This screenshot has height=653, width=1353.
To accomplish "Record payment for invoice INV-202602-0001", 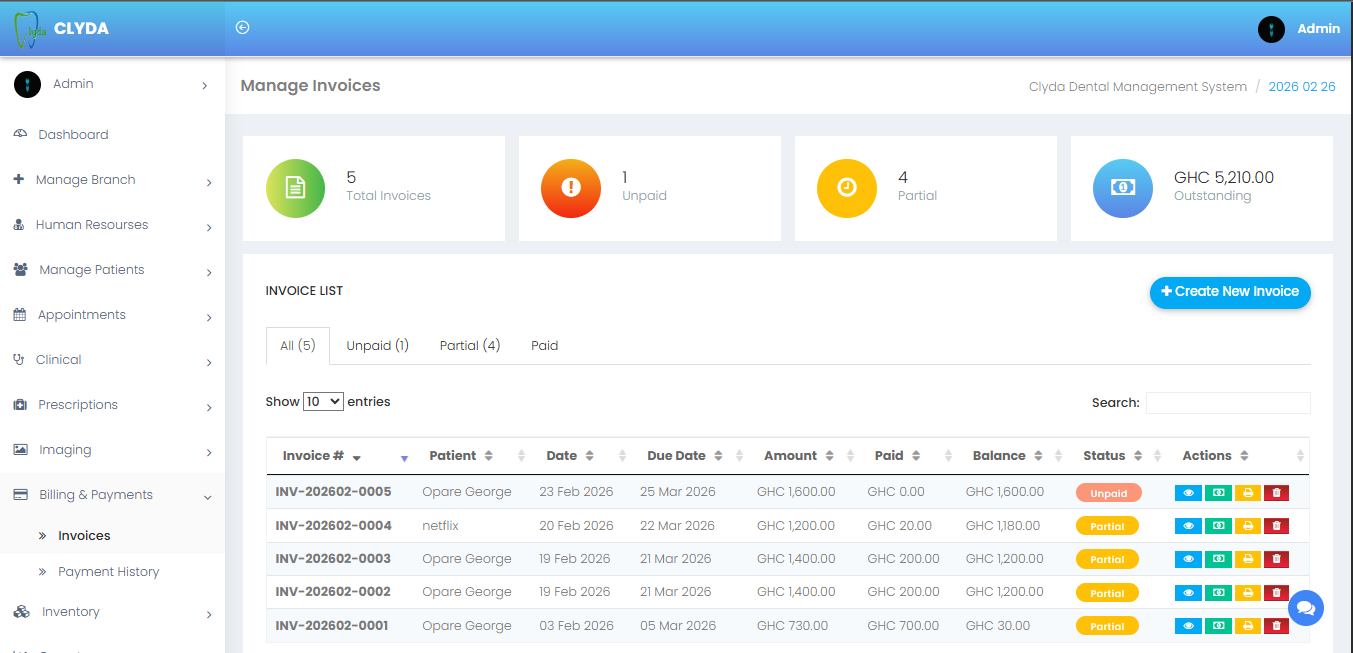I will 1218,626.
